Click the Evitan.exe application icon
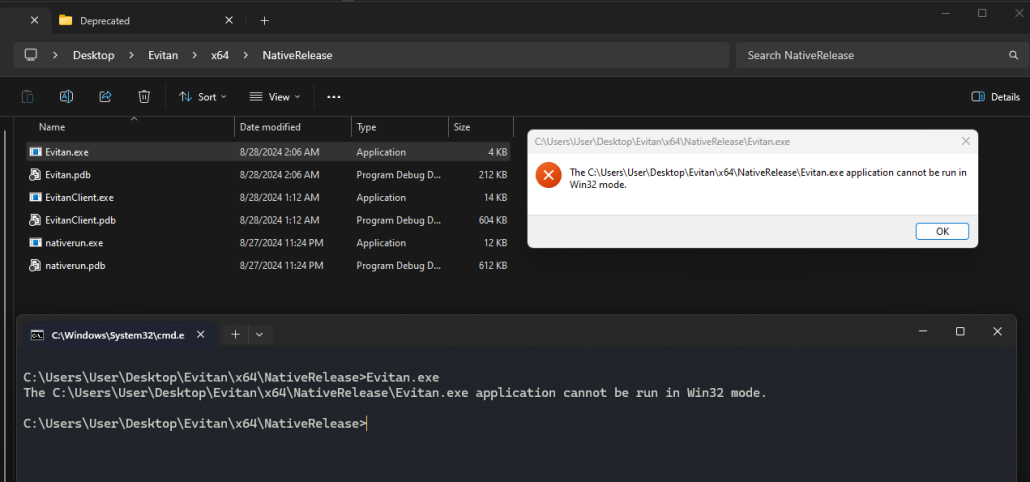 click(35, 152)
